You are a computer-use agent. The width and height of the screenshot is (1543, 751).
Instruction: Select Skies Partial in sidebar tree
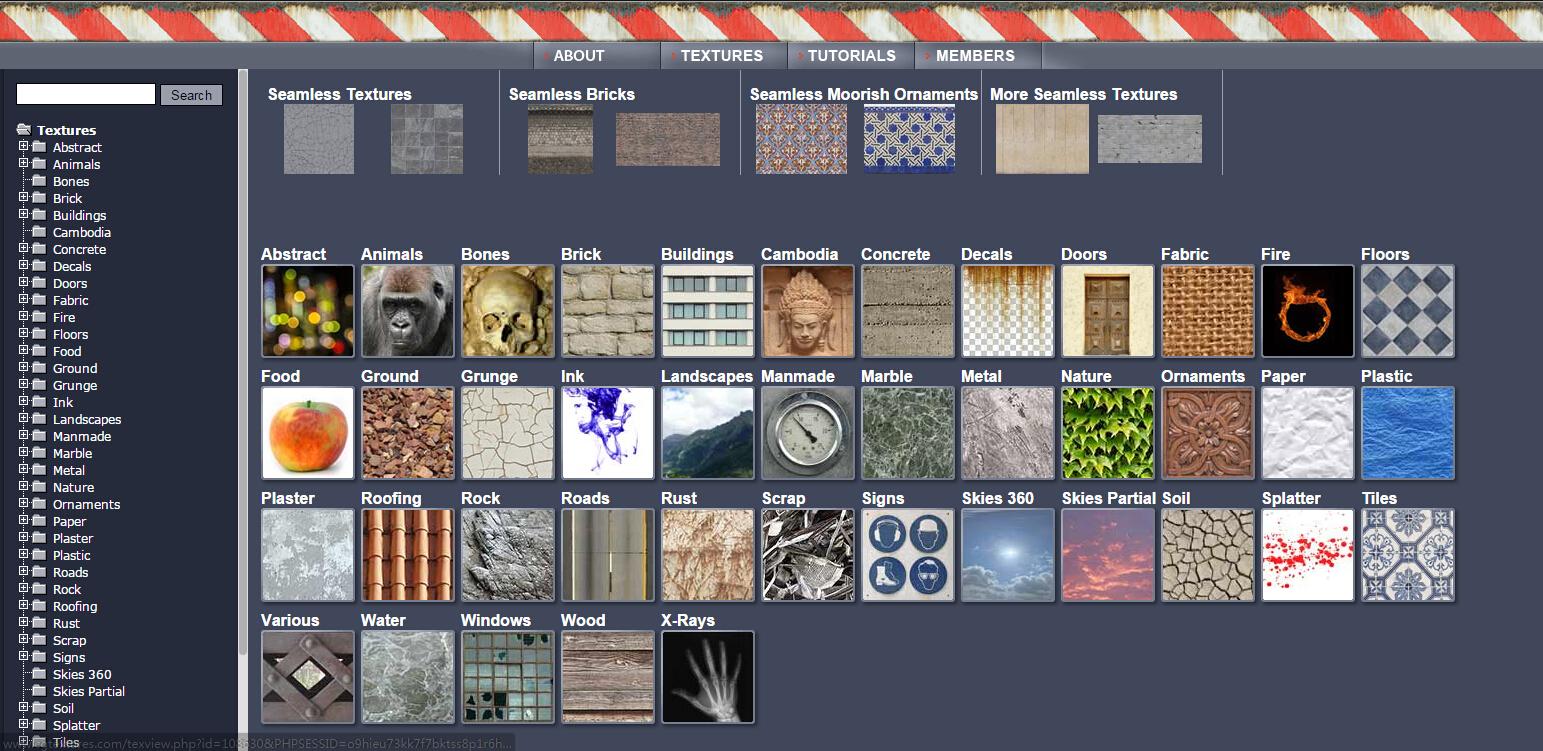(x=89, y=691)
